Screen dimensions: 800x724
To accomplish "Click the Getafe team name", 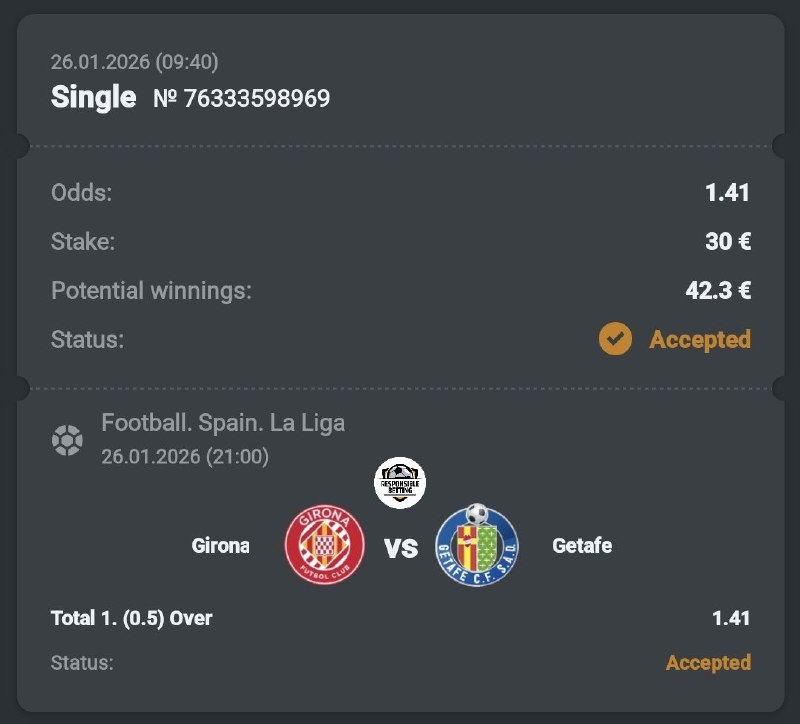I will (580, 546).
